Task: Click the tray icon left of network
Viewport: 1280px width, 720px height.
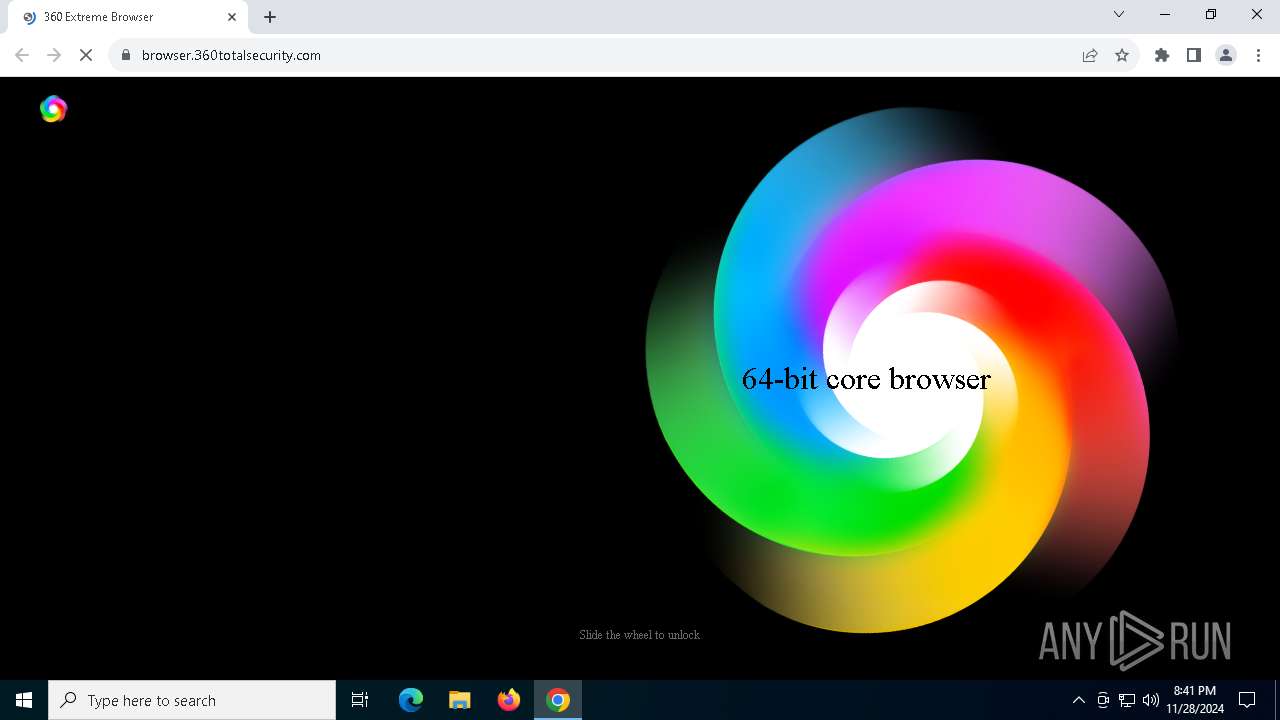Action: [x=1103, y=700]
